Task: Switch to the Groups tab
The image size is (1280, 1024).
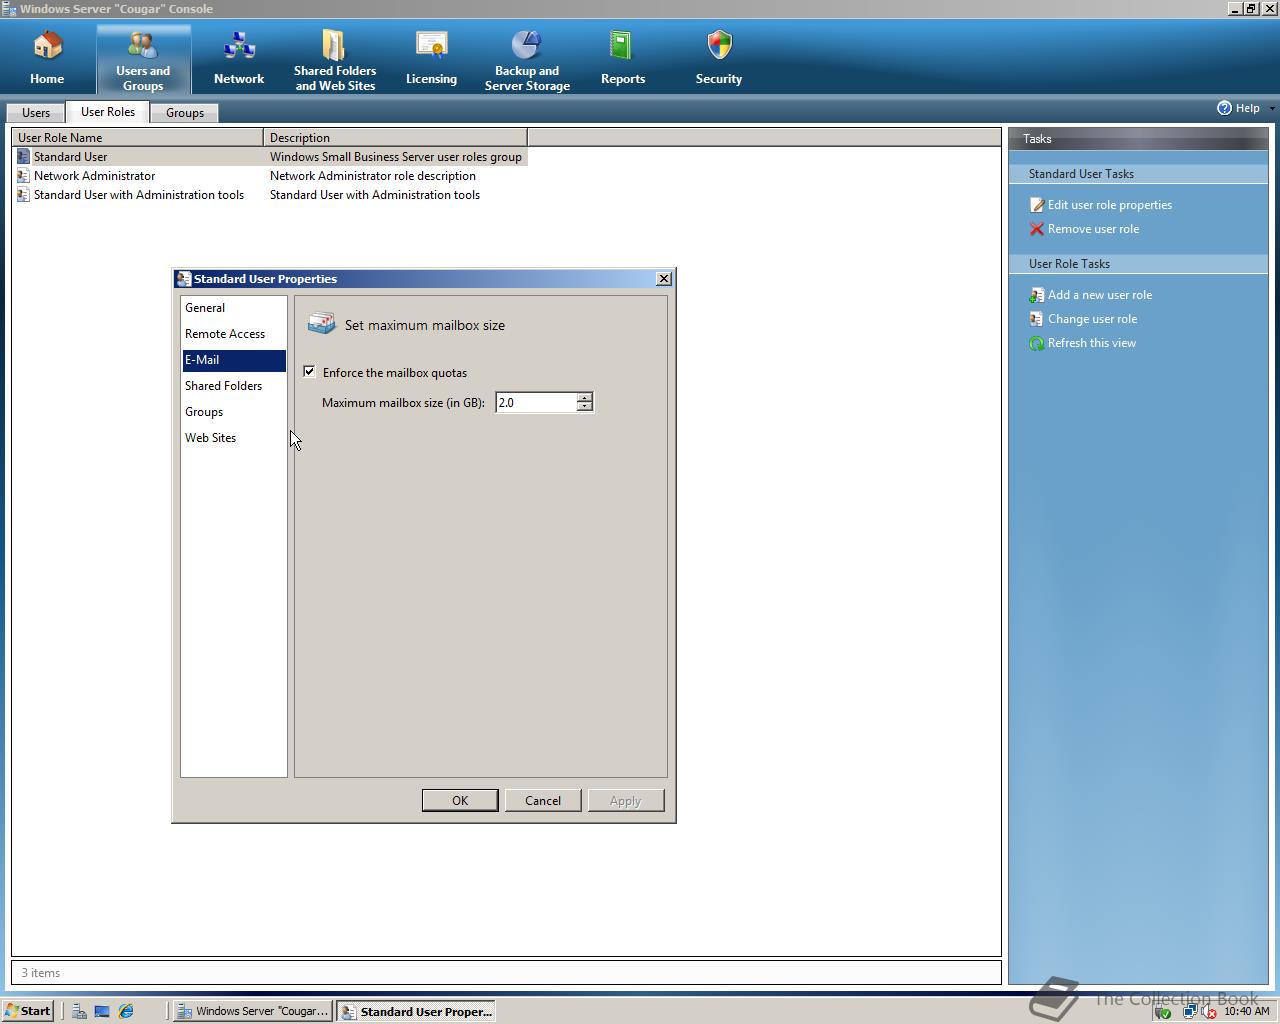Action: click(185, 112)
